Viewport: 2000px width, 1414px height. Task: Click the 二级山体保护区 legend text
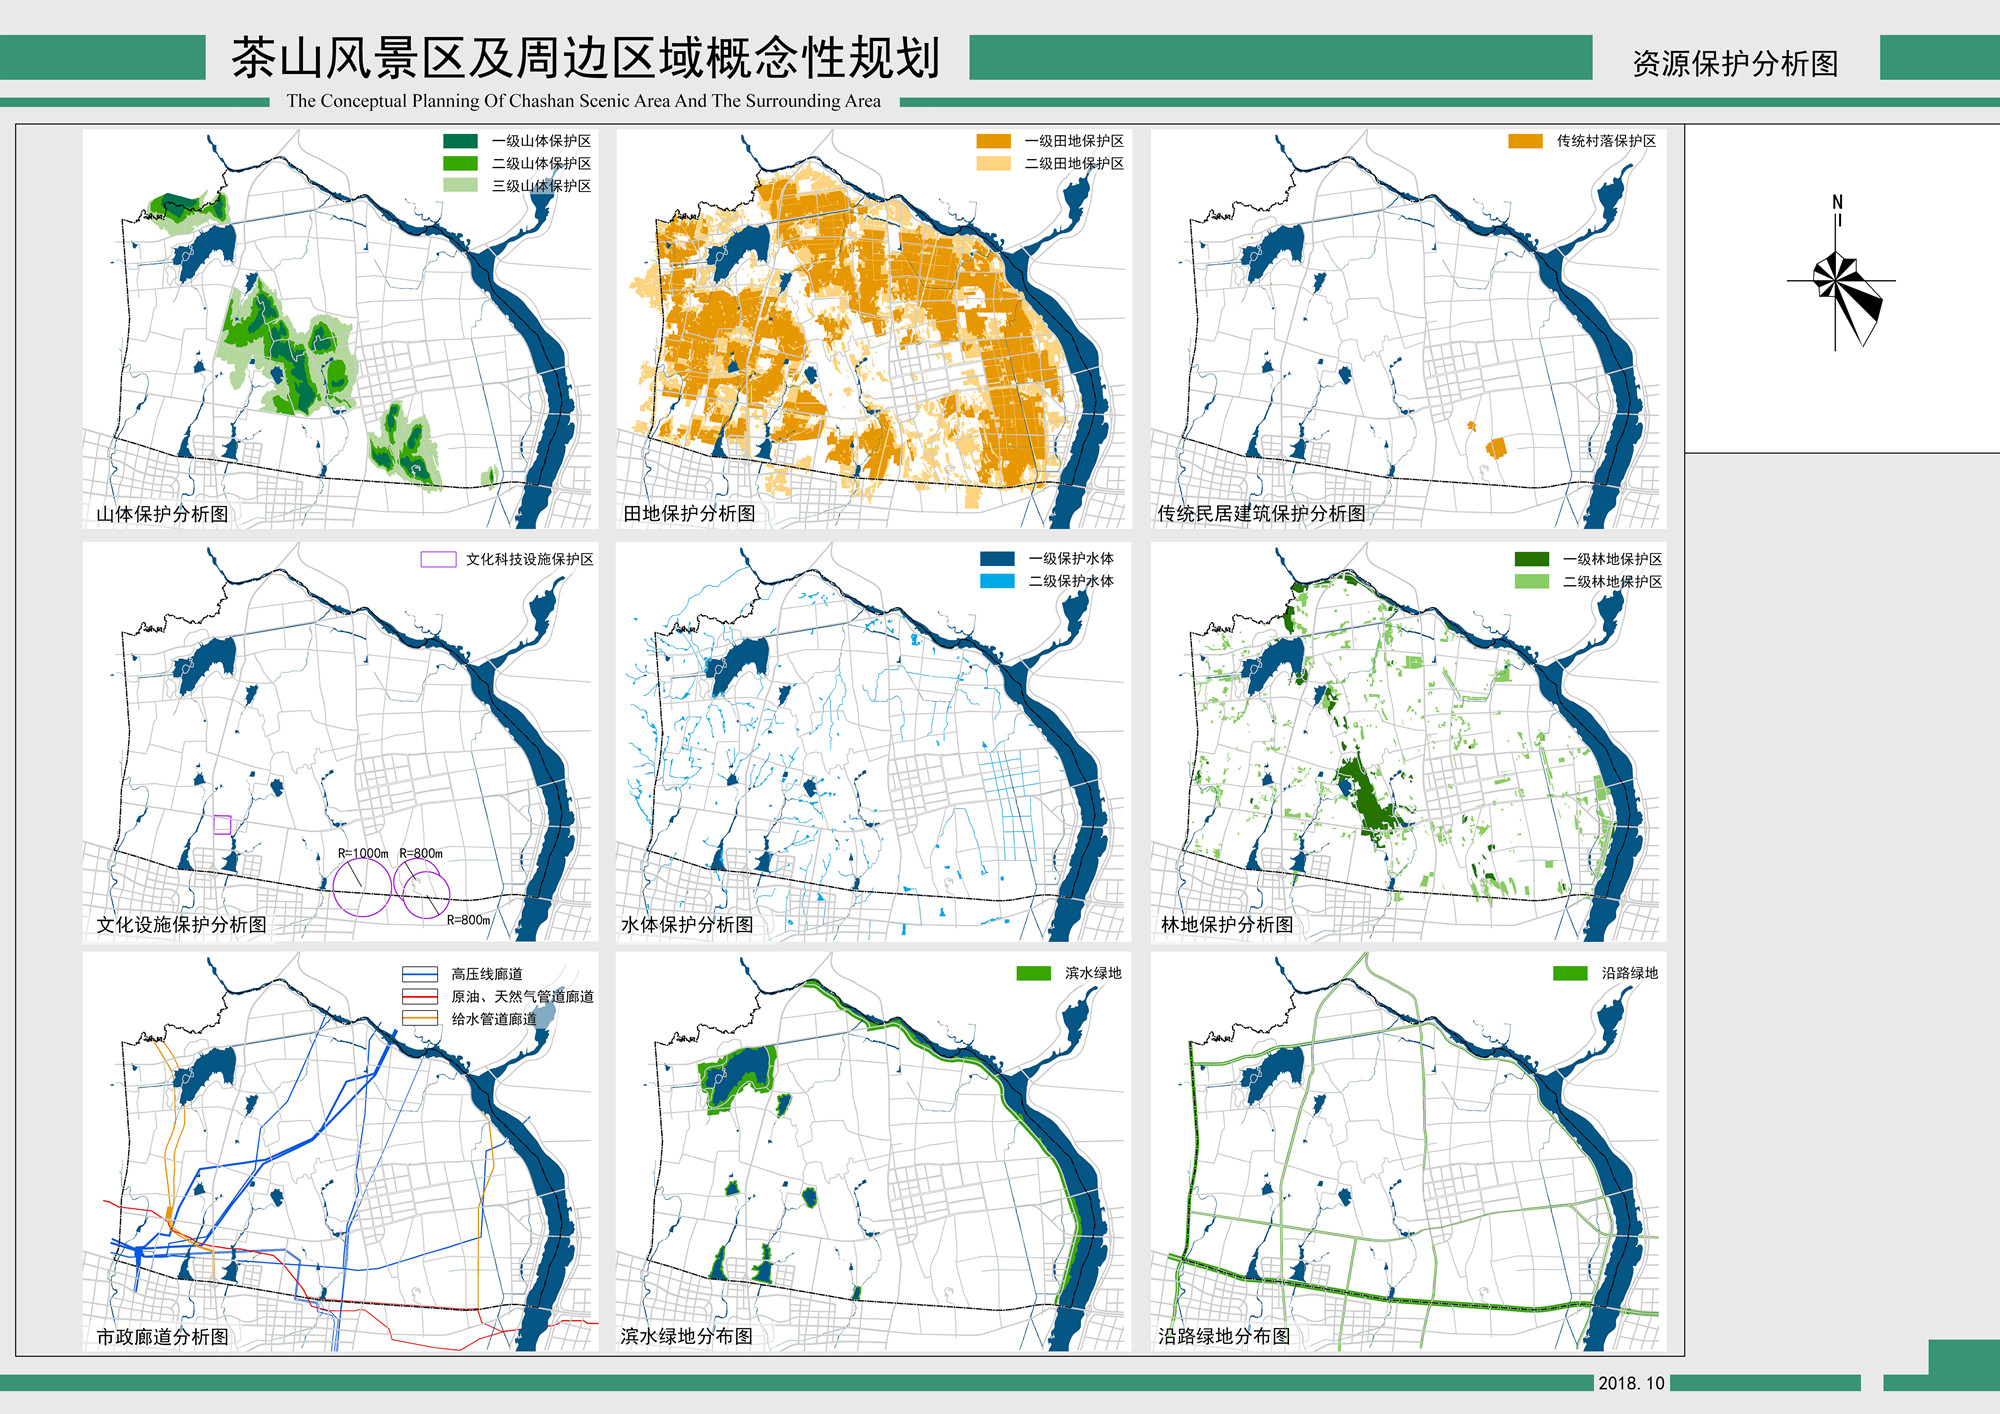click(x=541, y=163)
